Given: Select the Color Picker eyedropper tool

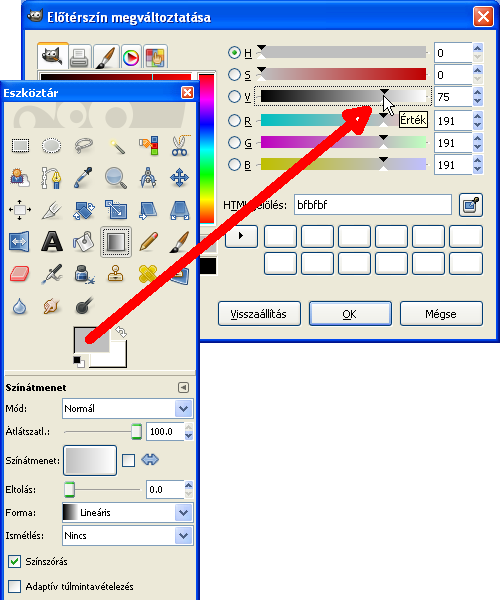Looking at the screenshot, I should 83,178.
